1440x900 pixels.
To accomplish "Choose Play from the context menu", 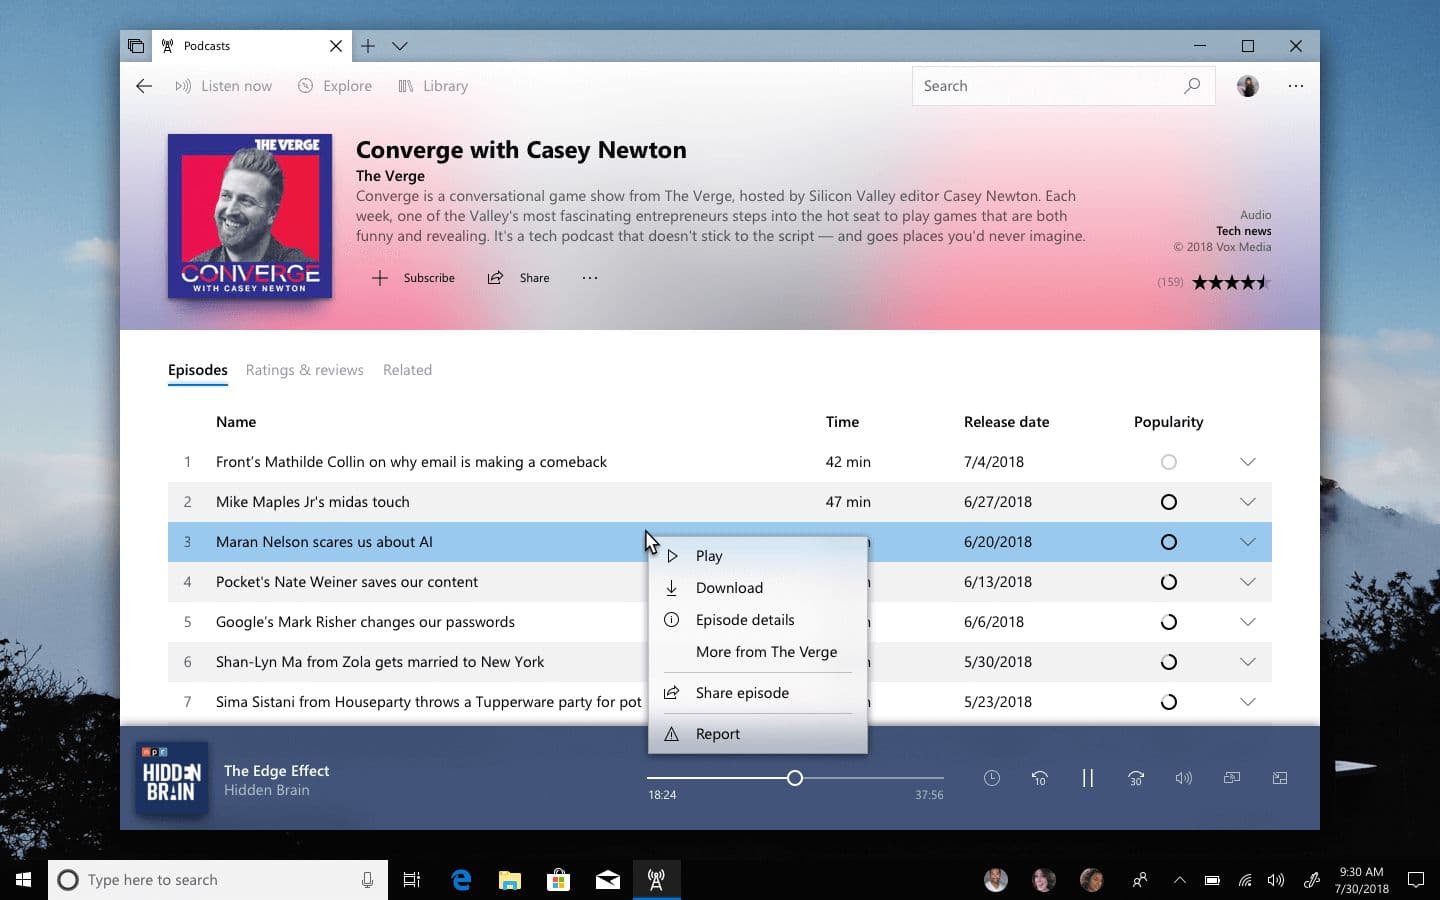I will tap(758, 556).
